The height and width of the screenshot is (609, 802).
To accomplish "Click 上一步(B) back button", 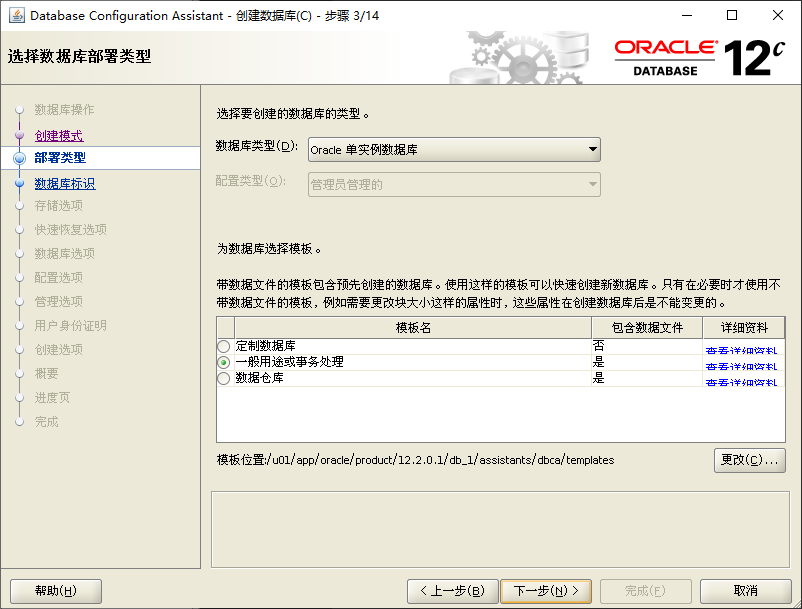I will tap(452, 591).
